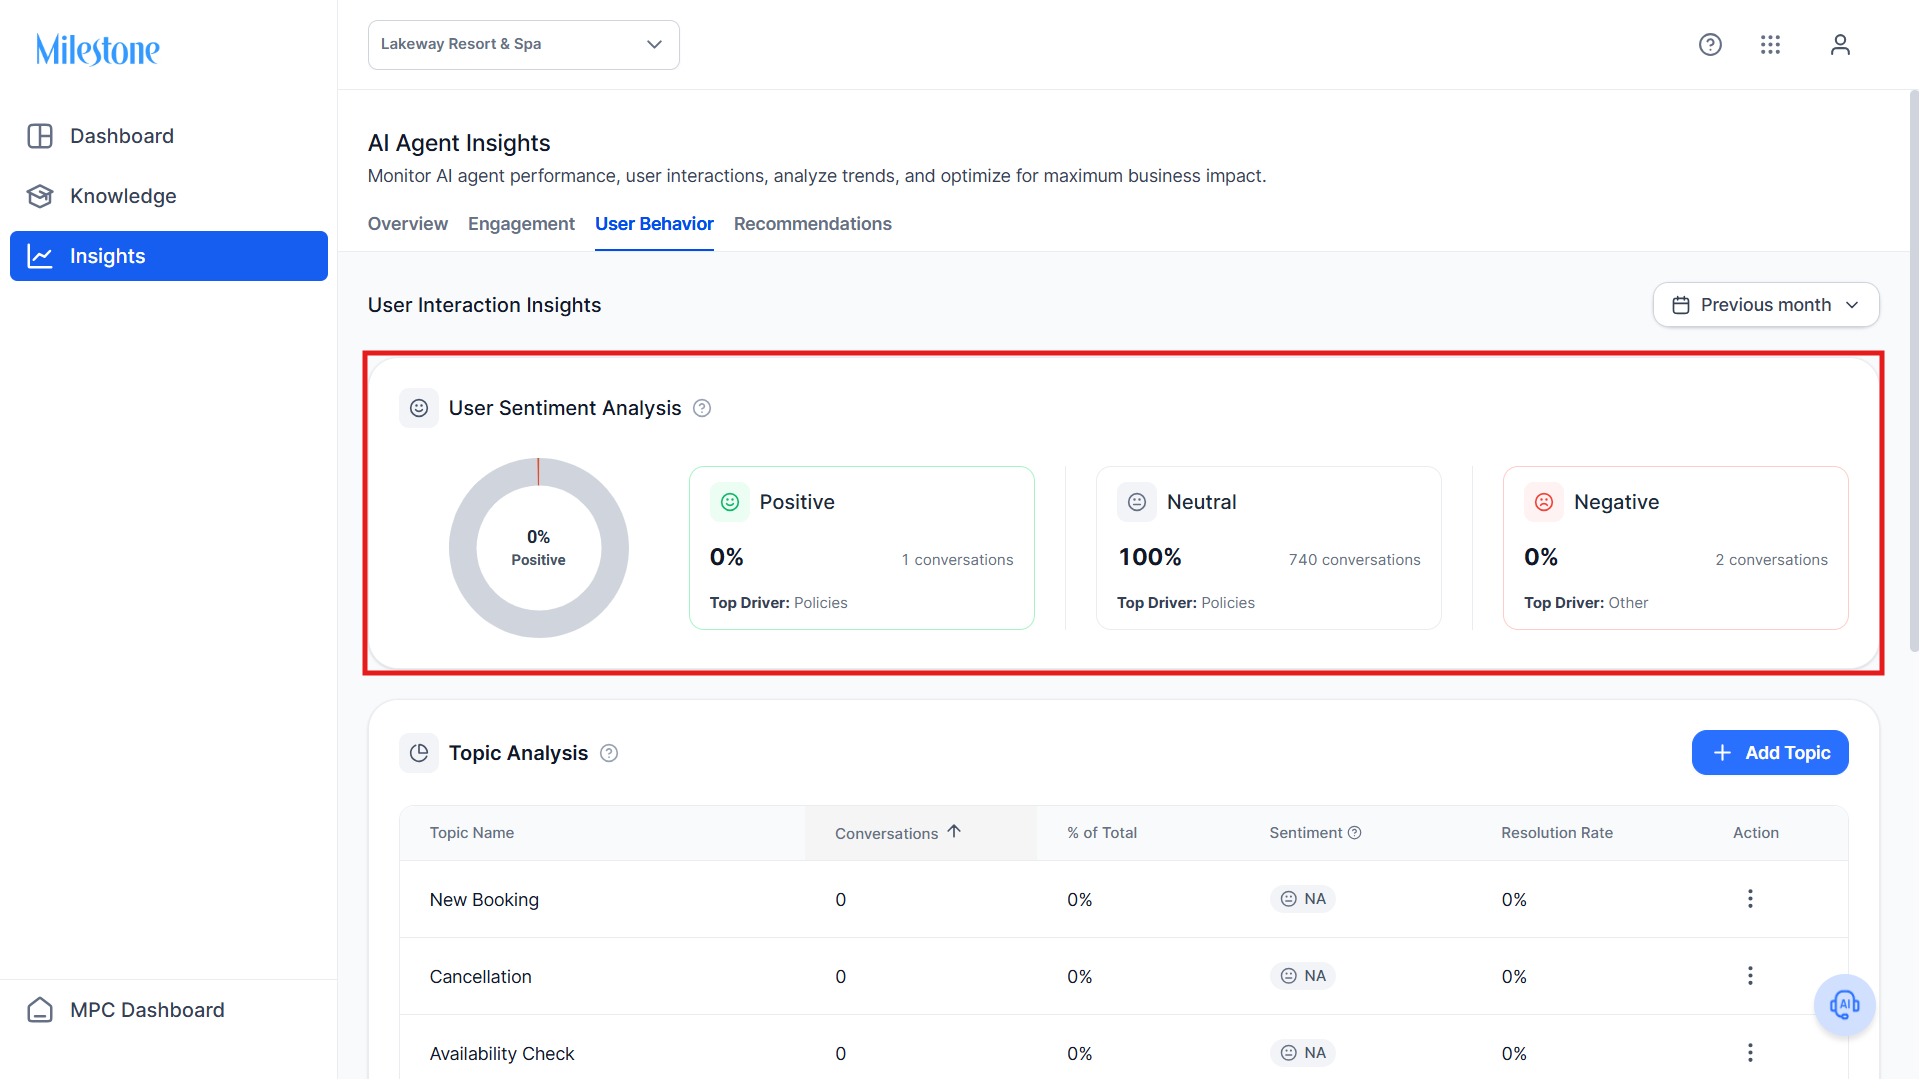Sort by the Resolution Rate column

pyautogui.click(x=1557, y=833)
